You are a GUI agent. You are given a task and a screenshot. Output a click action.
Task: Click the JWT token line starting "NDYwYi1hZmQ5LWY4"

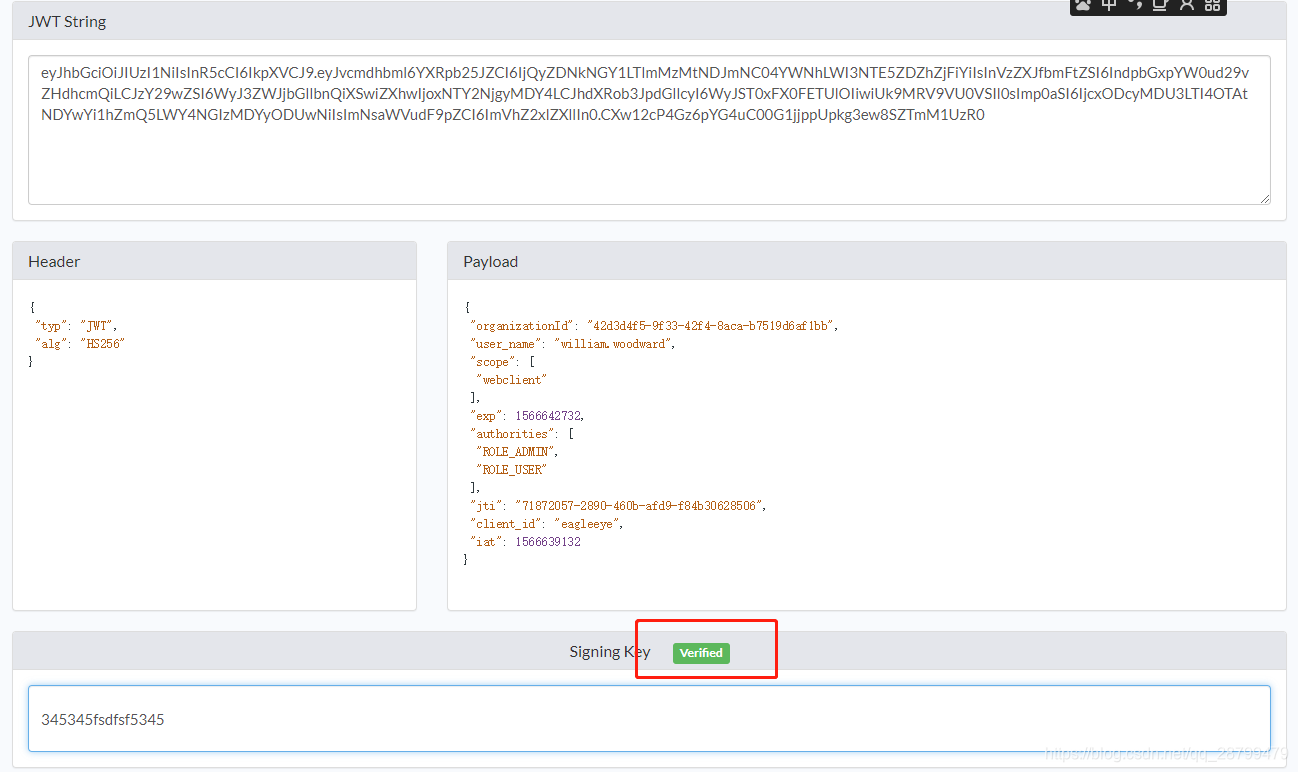(x=512, y=115)
